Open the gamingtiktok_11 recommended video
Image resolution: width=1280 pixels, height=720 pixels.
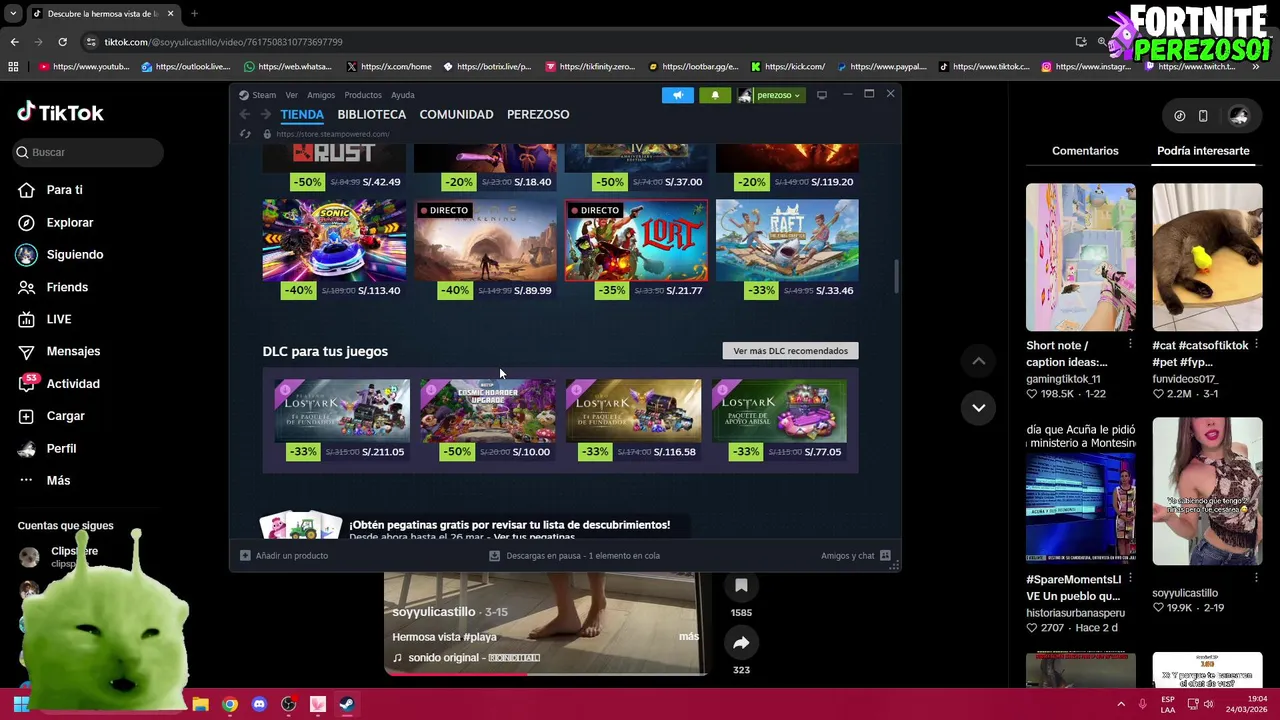tap(1081, 257)
